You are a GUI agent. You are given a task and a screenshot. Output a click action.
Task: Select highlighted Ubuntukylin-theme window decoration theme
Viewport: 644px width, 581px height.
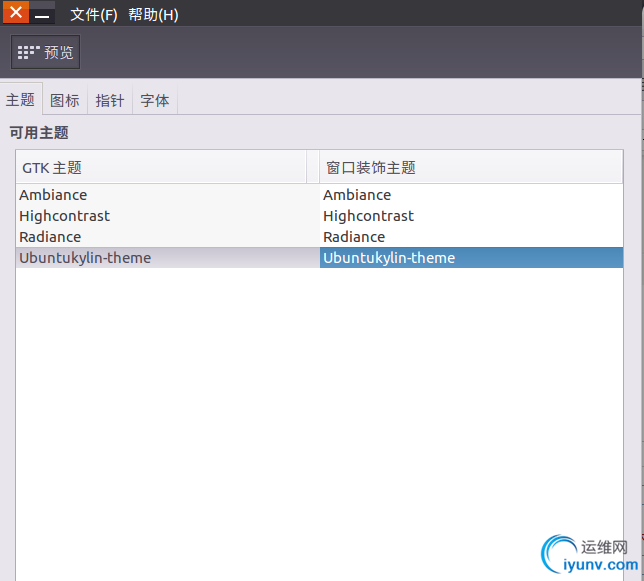471,257
